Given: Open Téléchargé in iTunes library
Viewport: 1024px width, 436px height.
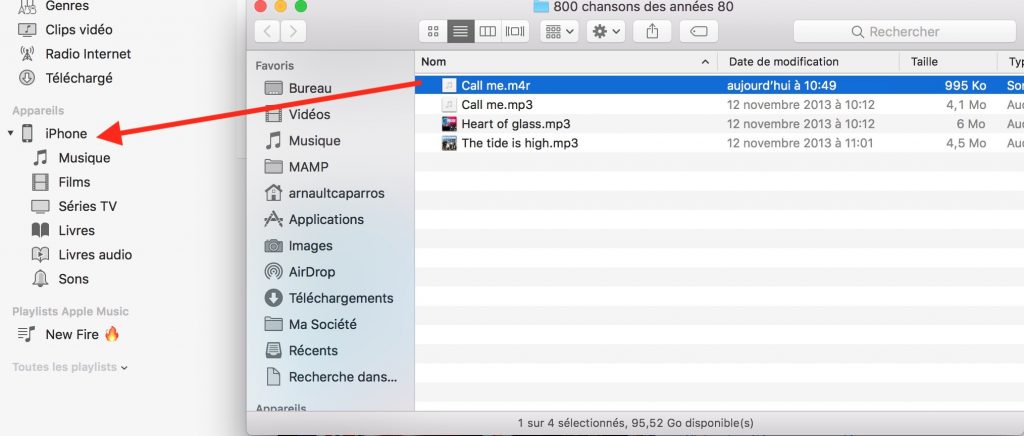Looking at the screenshot, I should pyautogui.click(x=79, y=78).
